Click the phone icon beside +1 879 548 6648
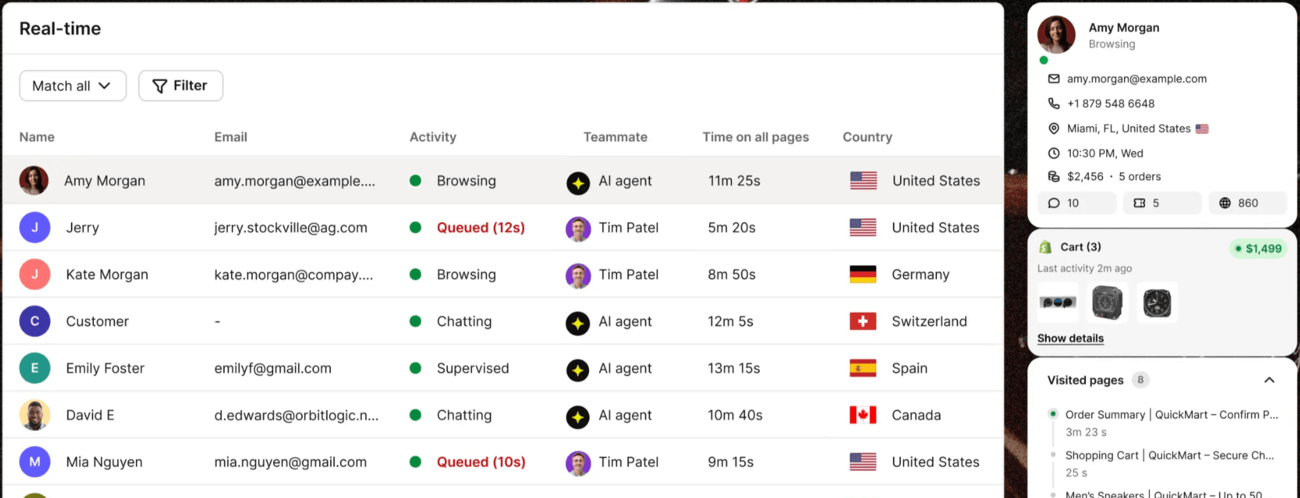The image size is (1300, 498). [1053, 104]
